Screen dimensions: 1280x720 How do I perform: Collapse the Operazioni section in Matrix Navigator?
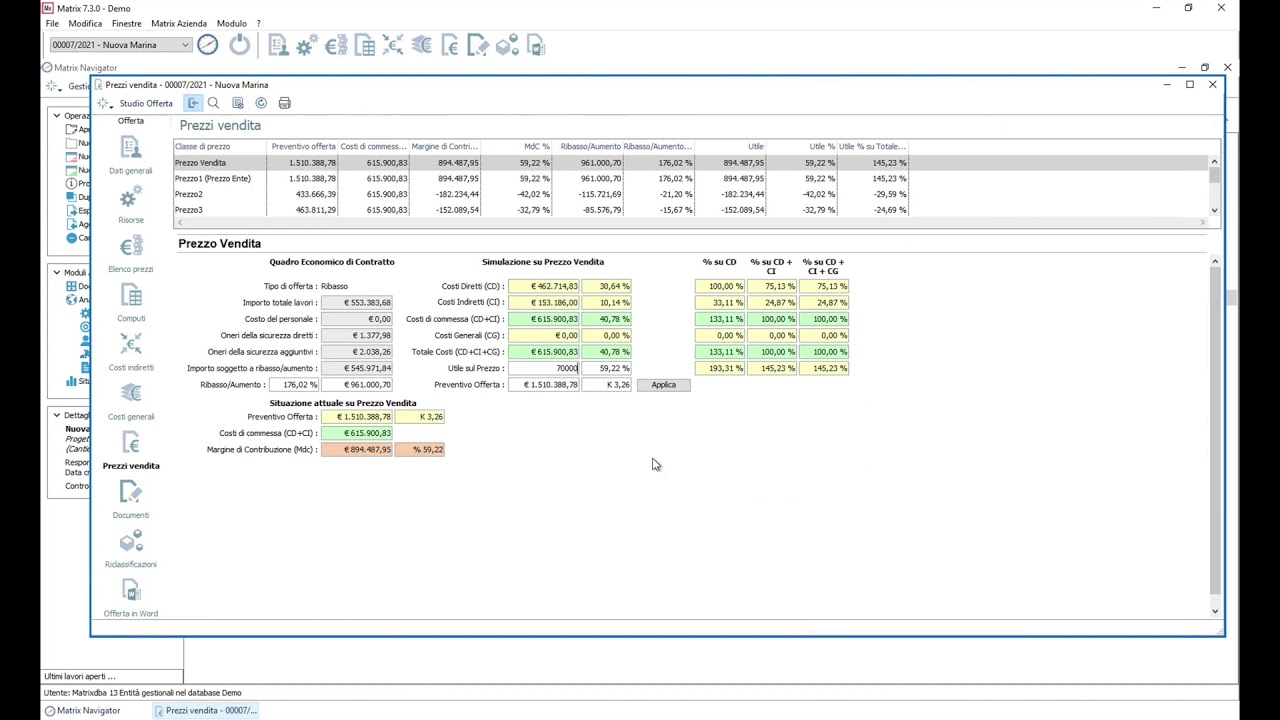tap(57, 116)
